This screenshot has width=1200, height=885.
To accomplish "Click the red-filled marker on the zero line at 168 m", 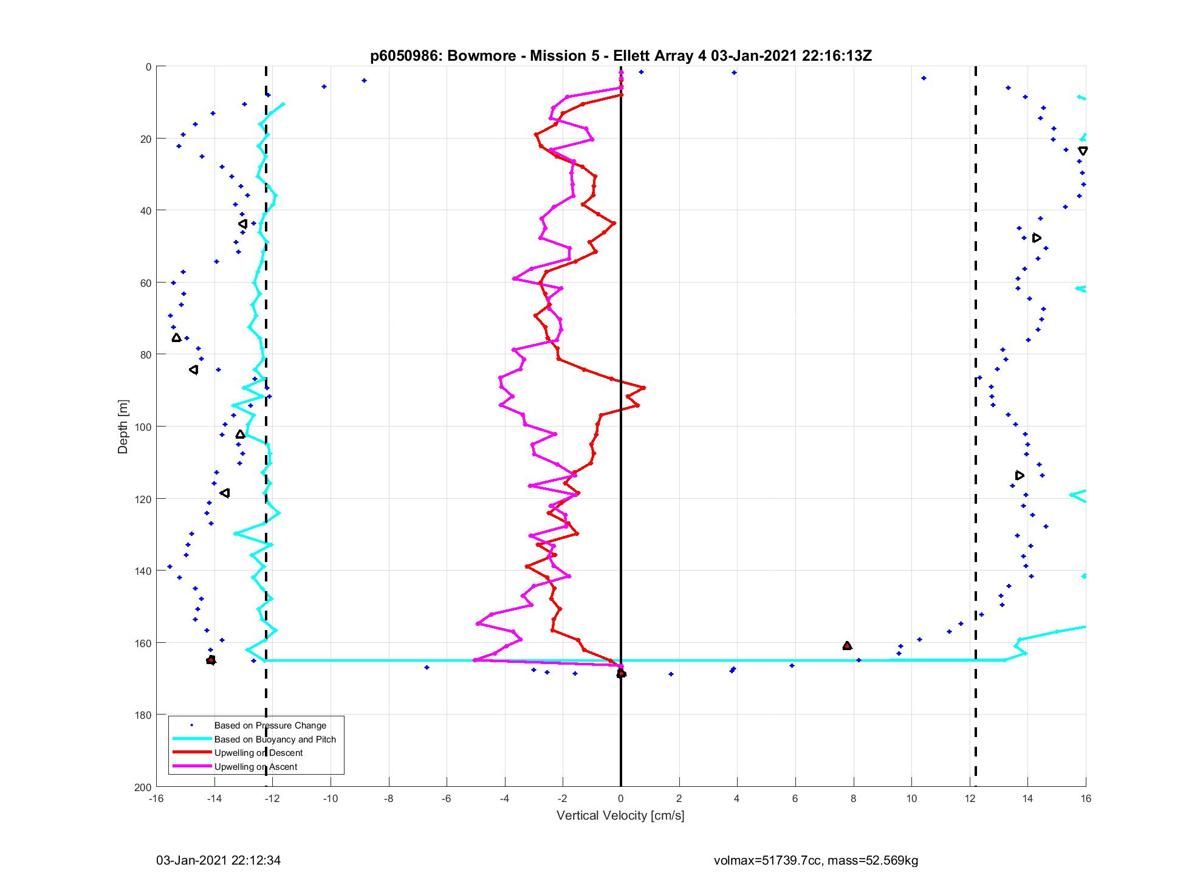I will point(621,674).
